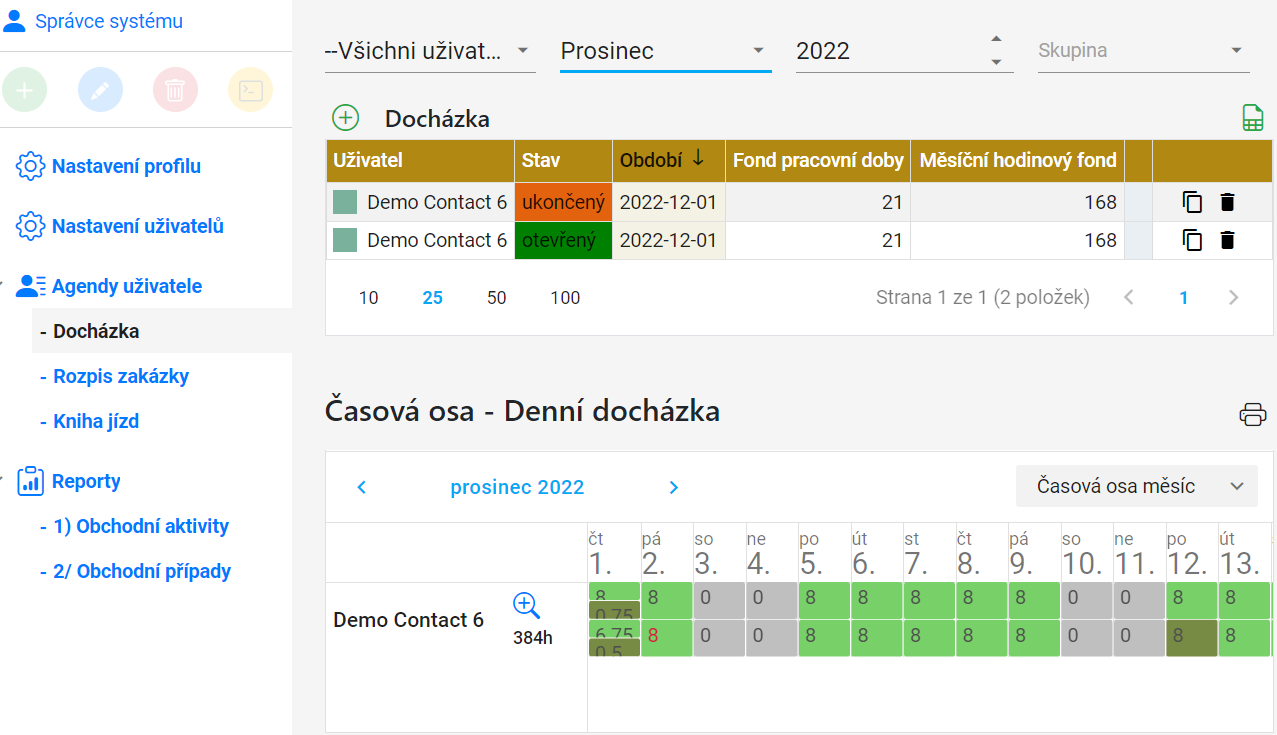Screen dimensions: 1277x735
Task: Click the green add toolbar button
Action: coord(25,90)
